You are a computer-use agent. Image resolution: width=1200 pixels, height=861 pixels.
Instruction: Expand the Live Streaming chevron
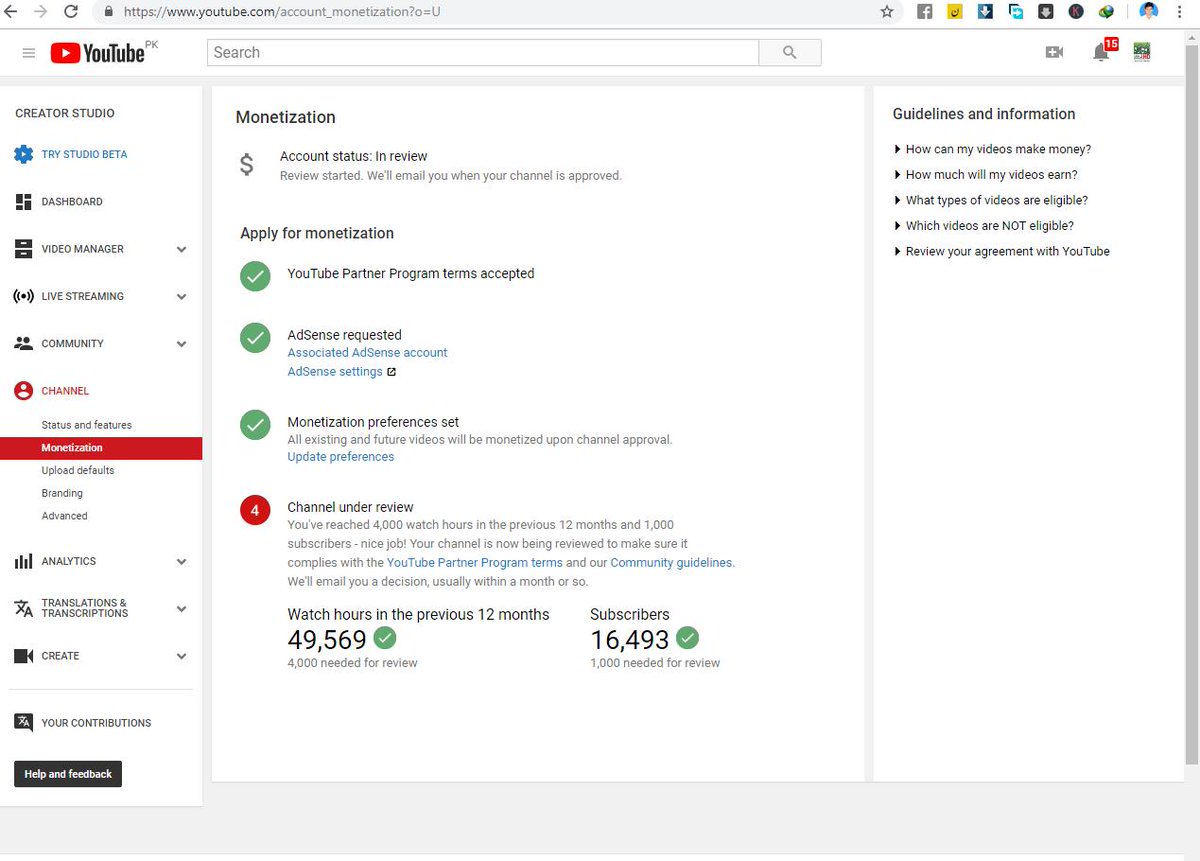pos(181,297)
